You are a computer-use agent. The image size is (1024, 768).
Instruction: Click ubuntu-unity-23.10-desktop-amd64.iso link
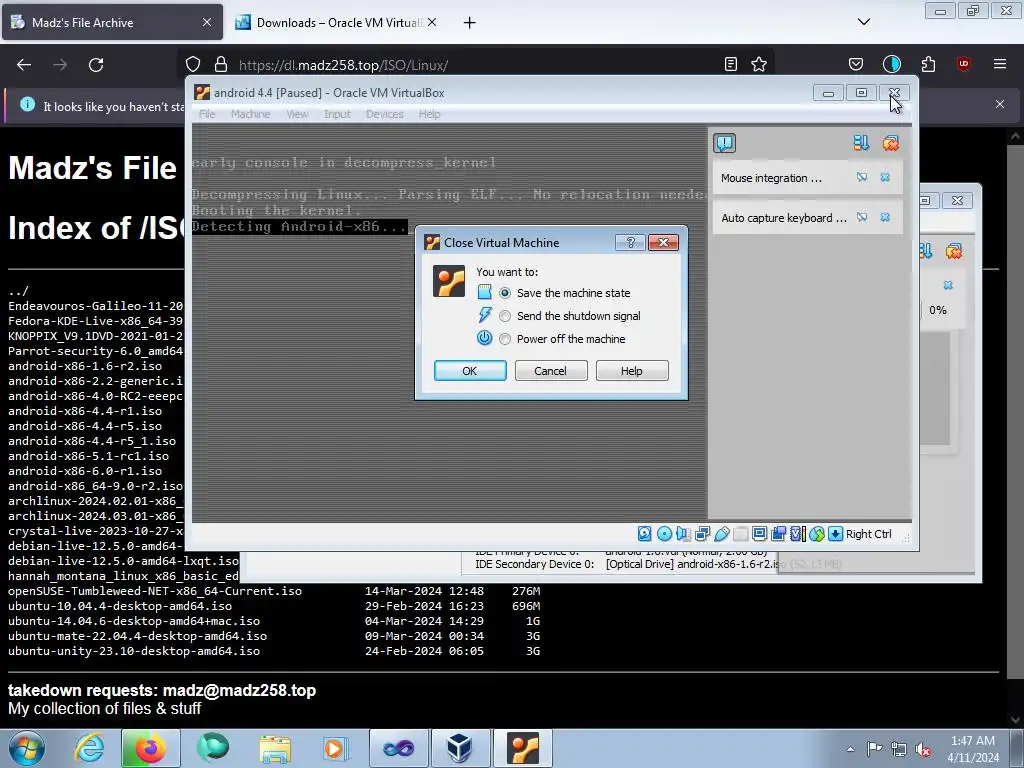pyautogui.click(x=134, y=651)
